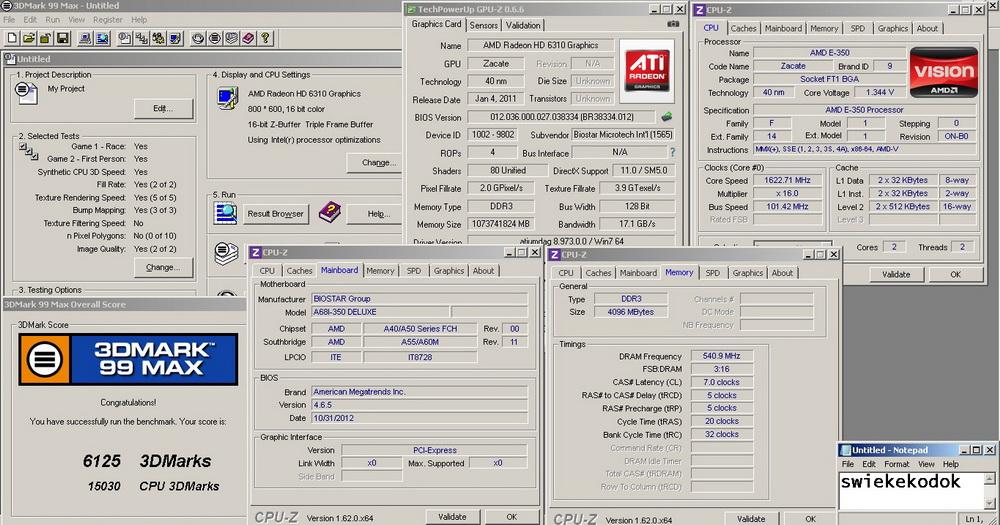Click the monitor display toolbar icon

(x=102, y=38)
